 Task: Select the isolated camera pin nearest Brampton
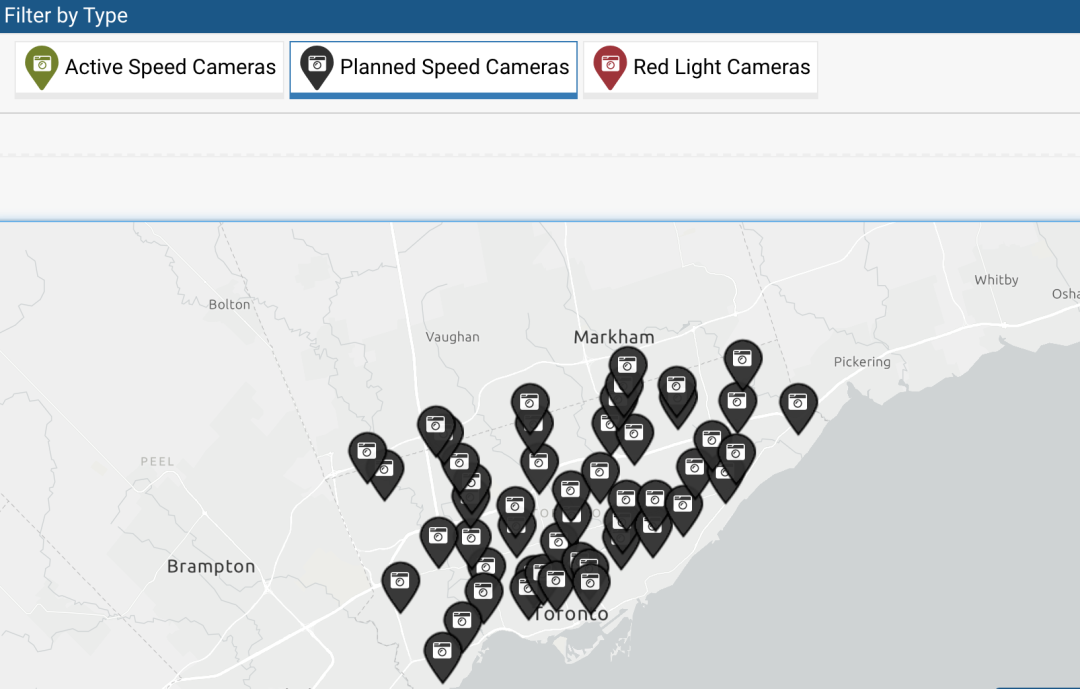coord(400,587)
